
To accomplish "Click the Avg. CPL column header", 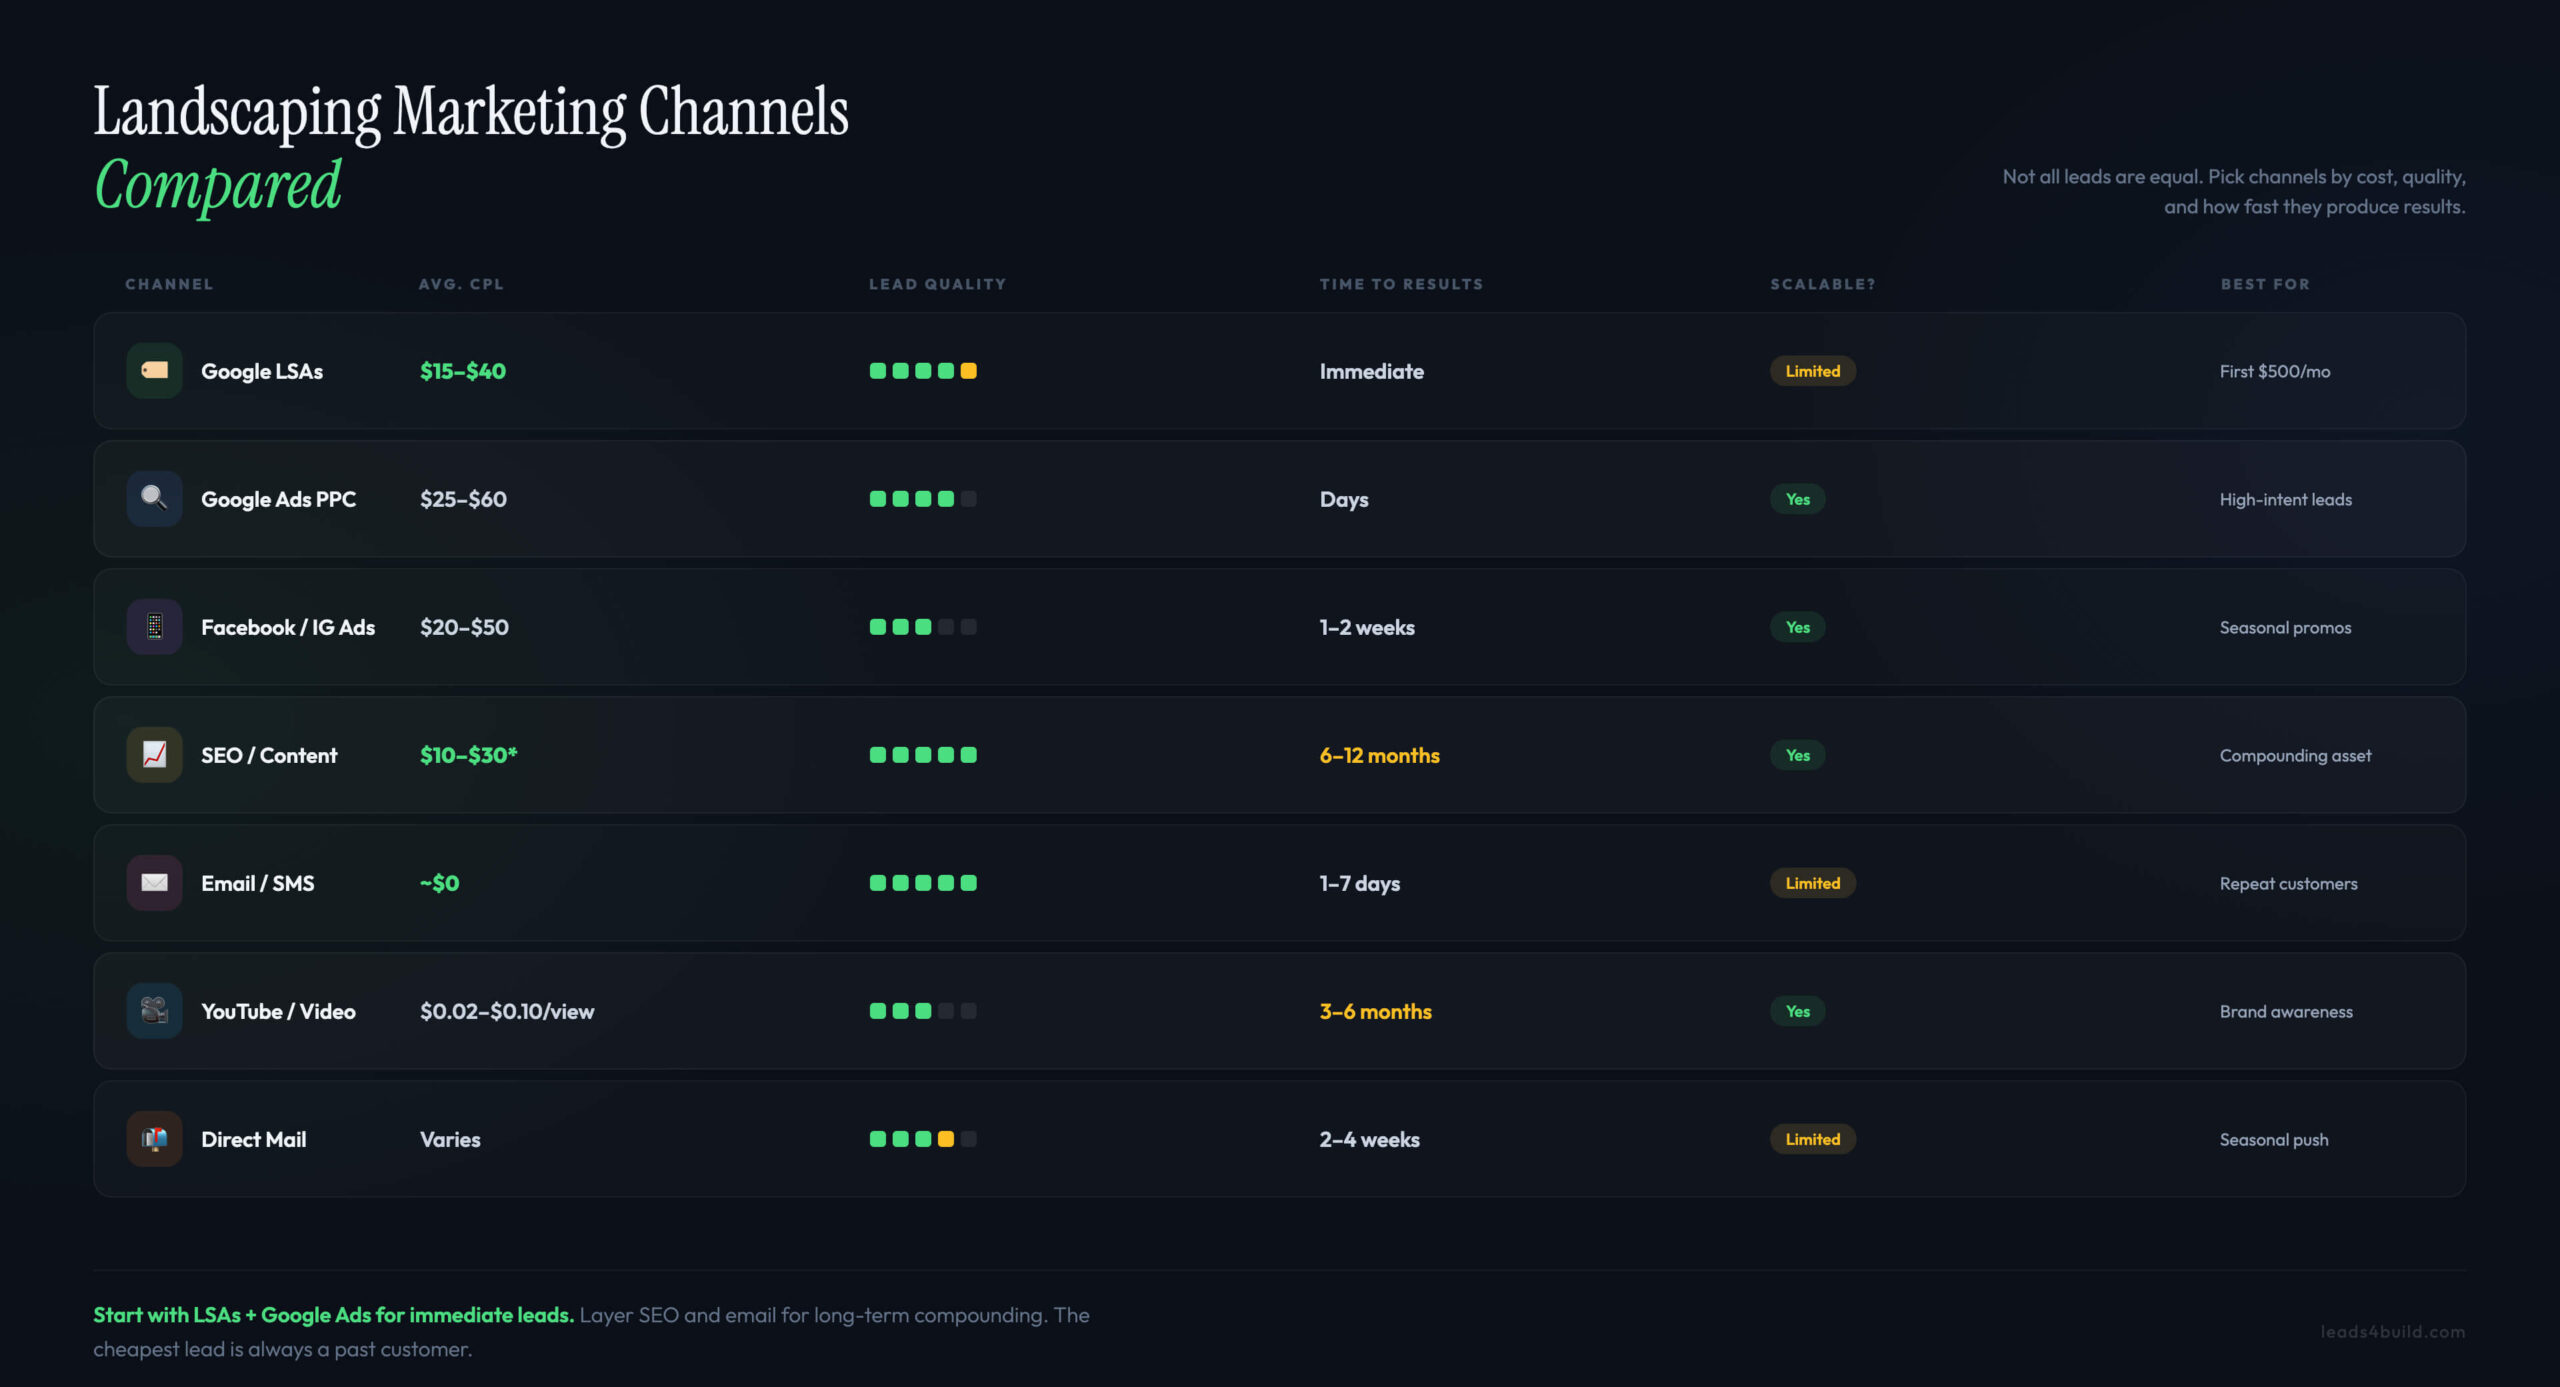I will 461,284.
